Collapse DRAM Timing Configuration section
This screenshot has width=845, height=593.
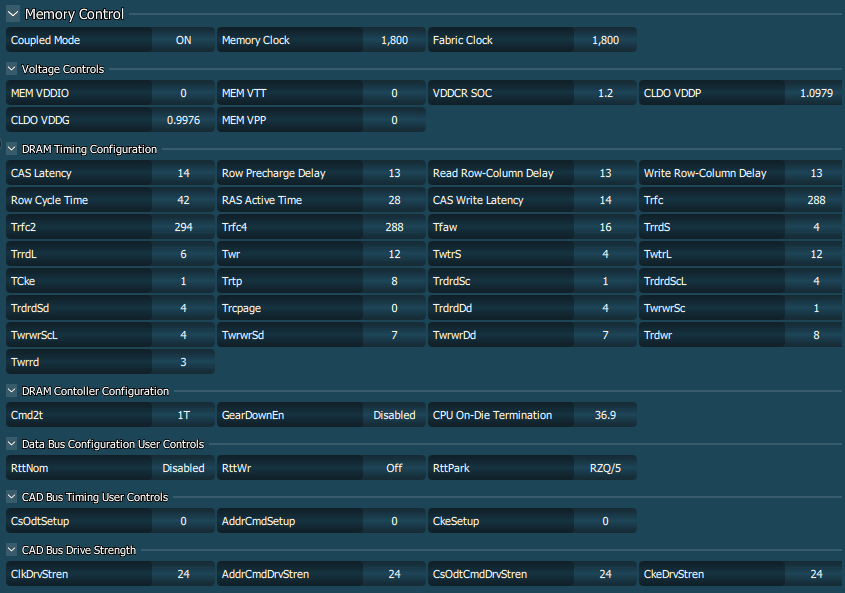pyautogui.click(x=13, y=149)
